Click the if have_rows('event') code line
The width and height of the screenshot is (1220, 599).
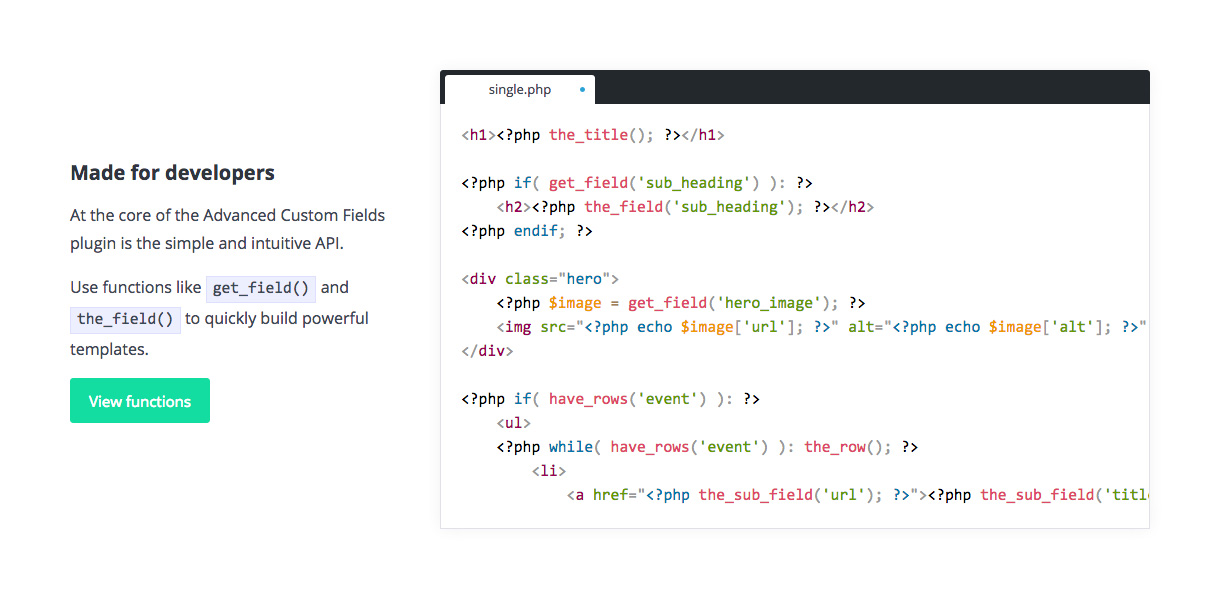(611, 399)
